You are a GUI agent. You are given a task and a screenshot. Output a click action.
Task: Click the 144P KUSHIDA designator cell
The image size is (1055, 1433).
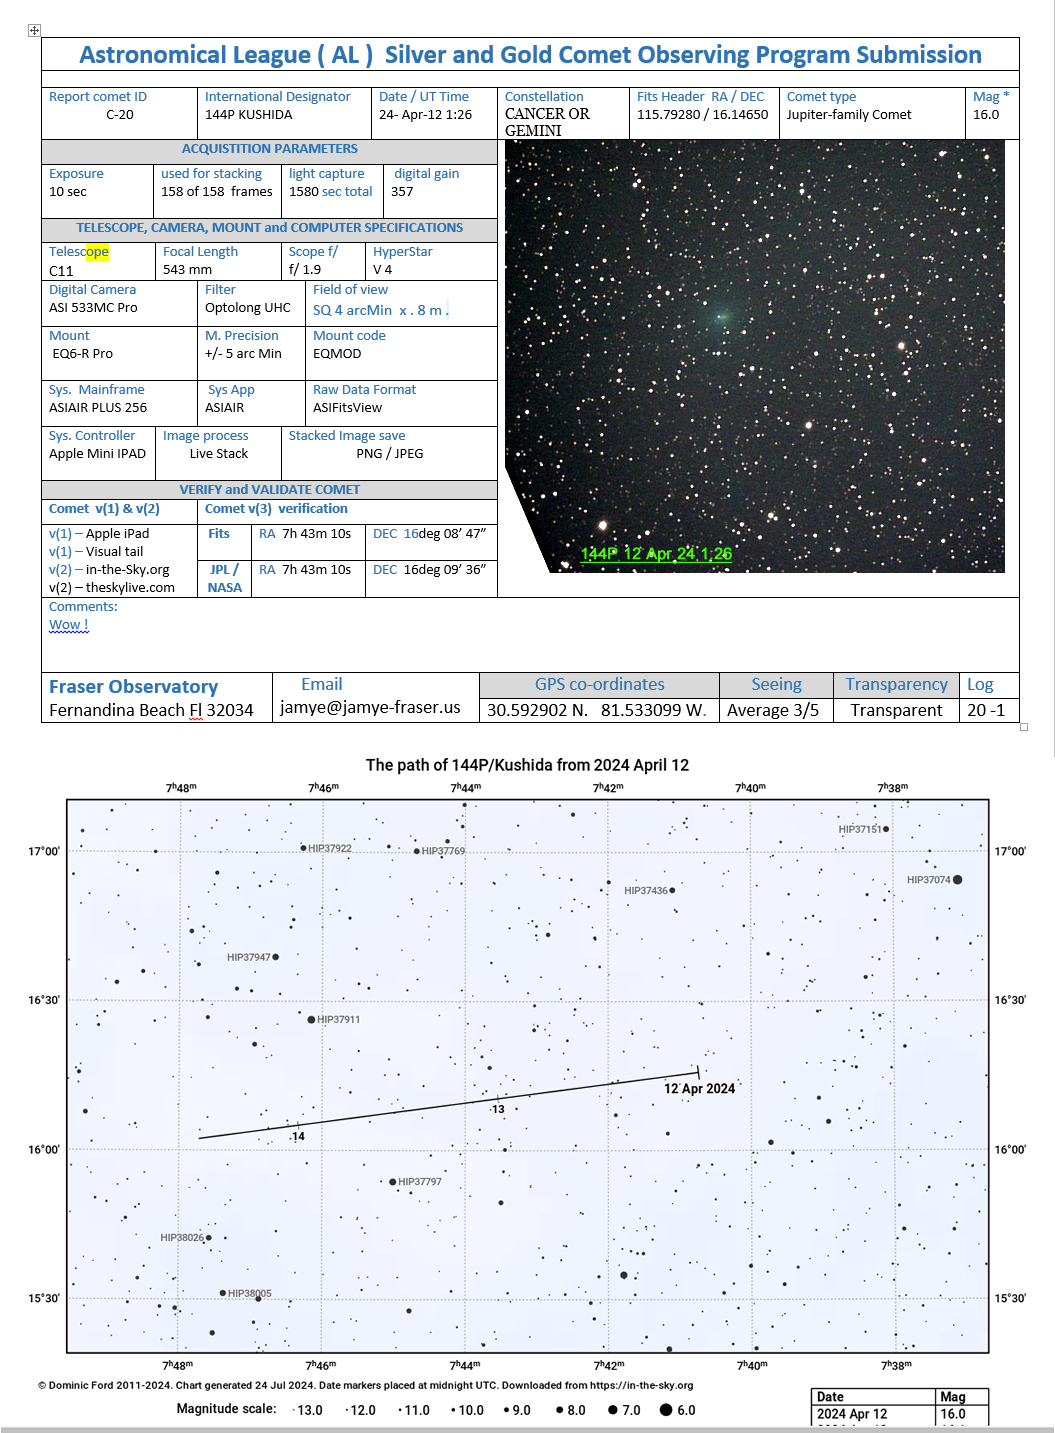click(249, 115)
